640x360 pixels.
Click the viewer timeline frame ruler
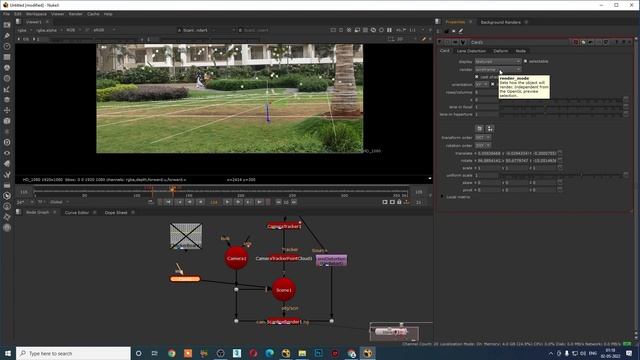(221, 192)
